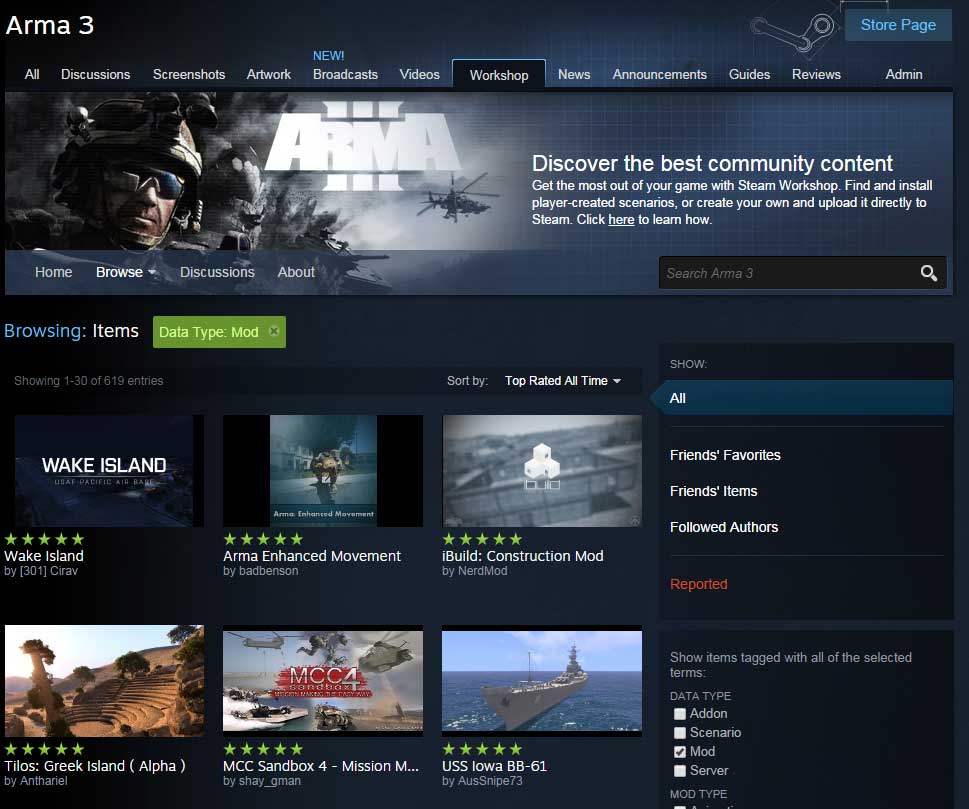Viewport: 969px width, 809px height.
Task: Open author [301] Cirav's profile
Action: coord(49,571)
